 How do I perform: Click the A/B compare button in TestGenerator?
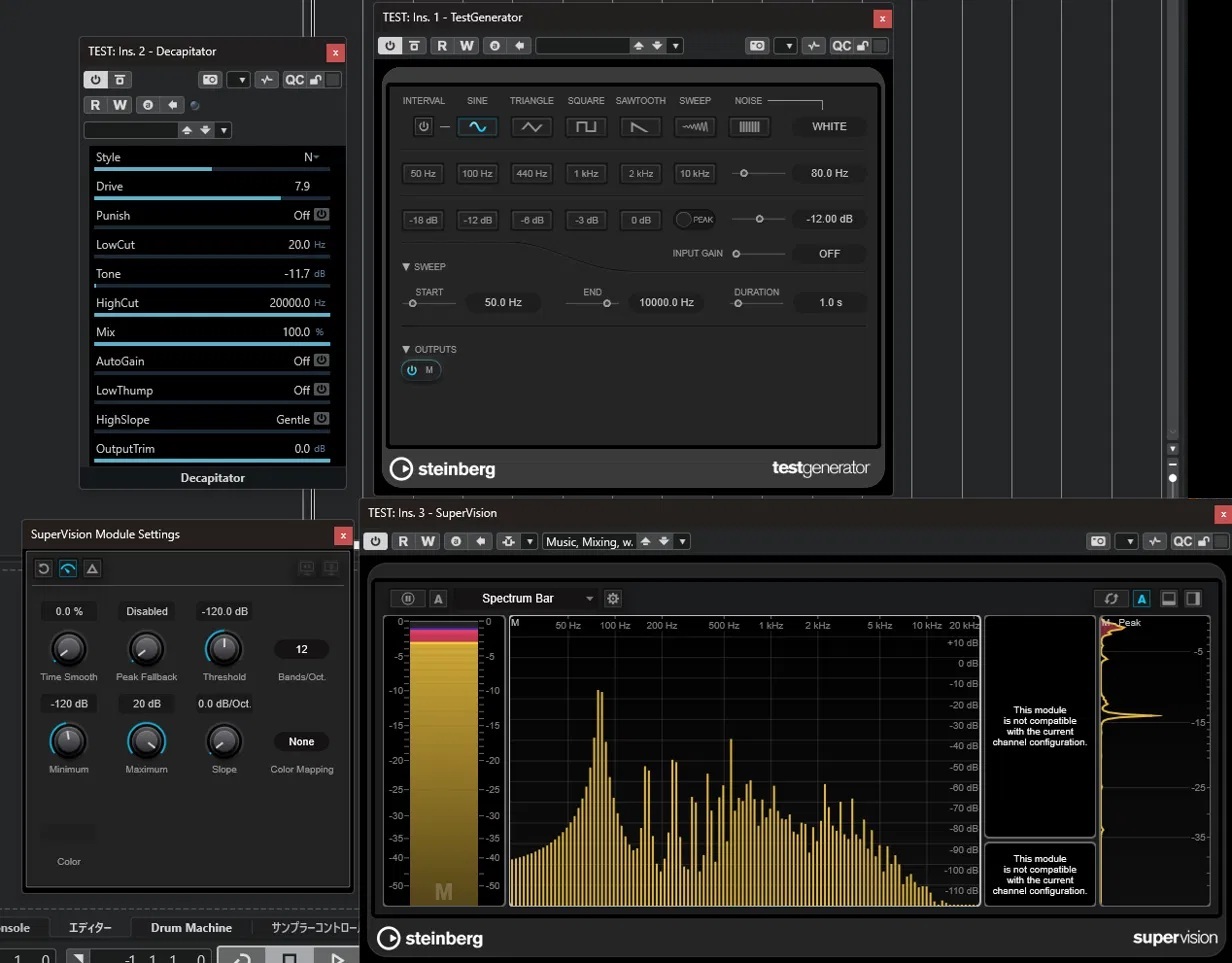click(494, 45)
